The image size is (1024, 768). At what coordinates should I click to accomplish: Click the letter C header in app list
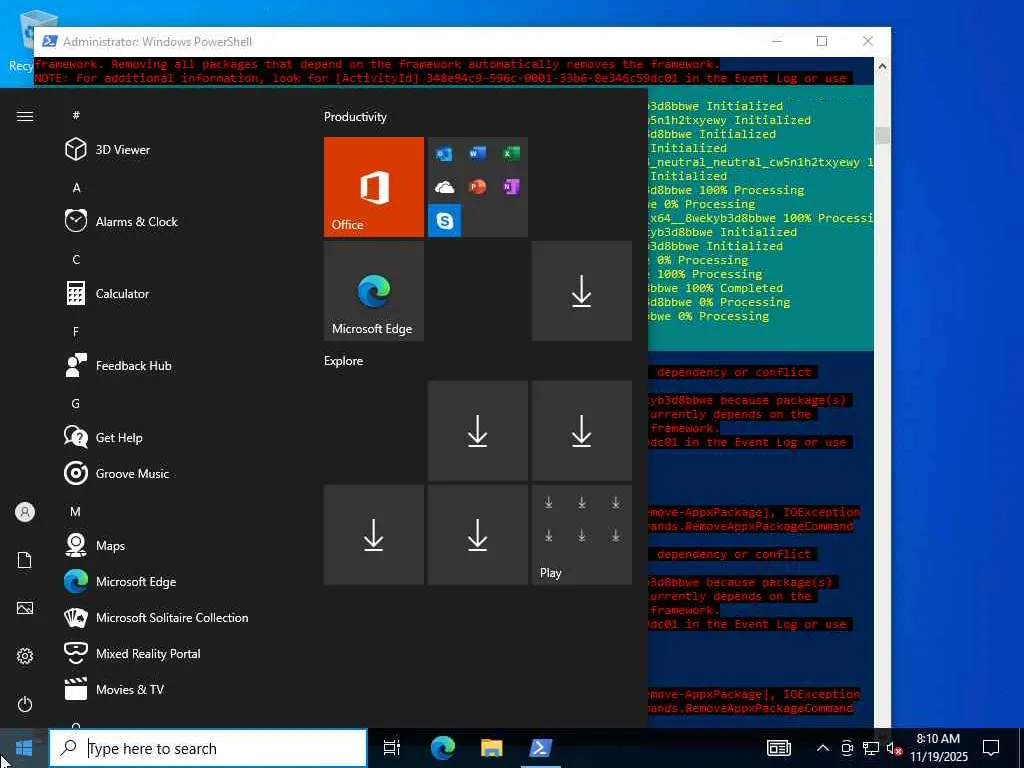click(76, 259)
